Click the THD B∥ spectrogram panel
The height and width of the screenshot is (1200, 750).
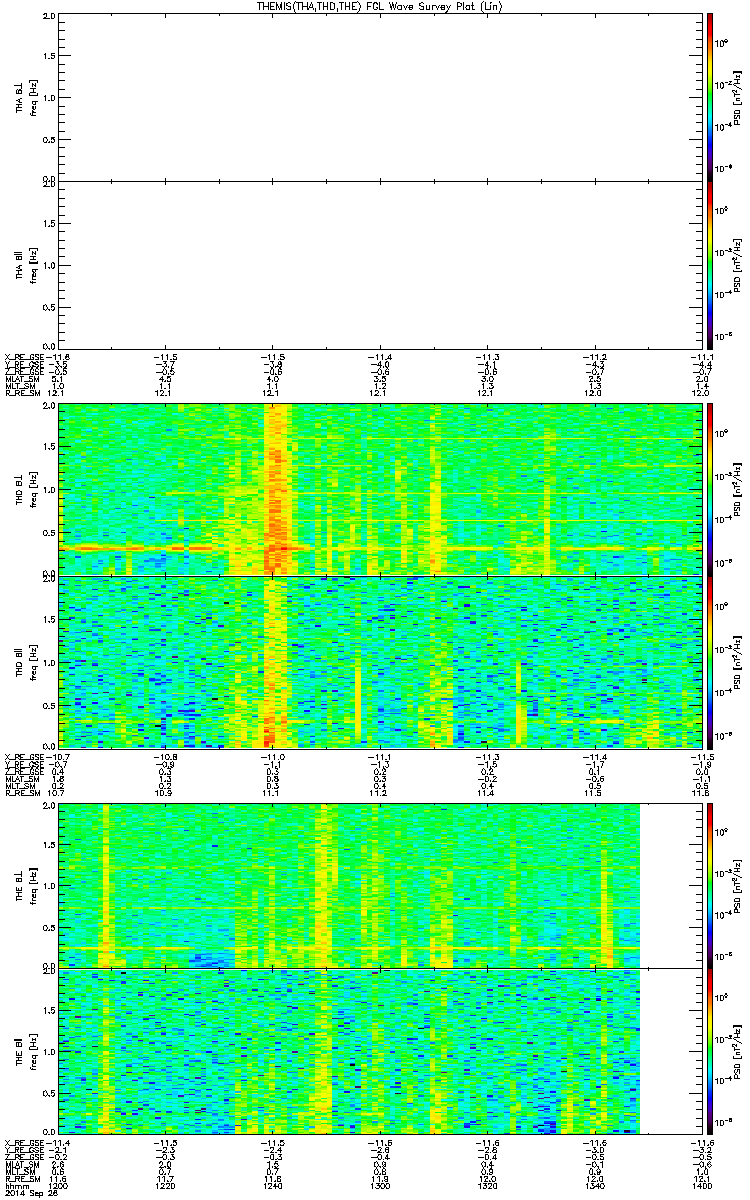(x=380, y=661)
